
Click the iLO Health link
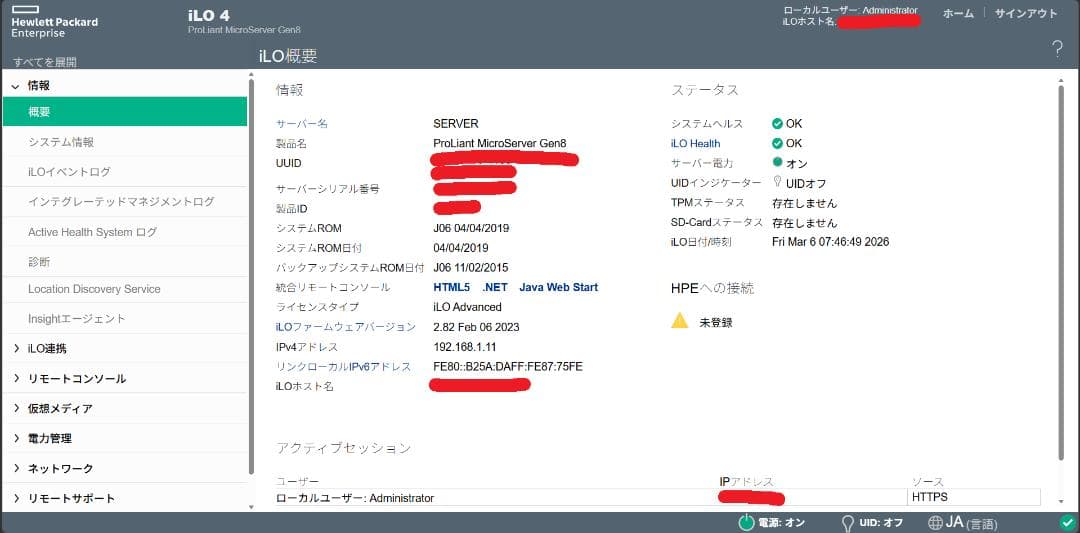point(696,143)
